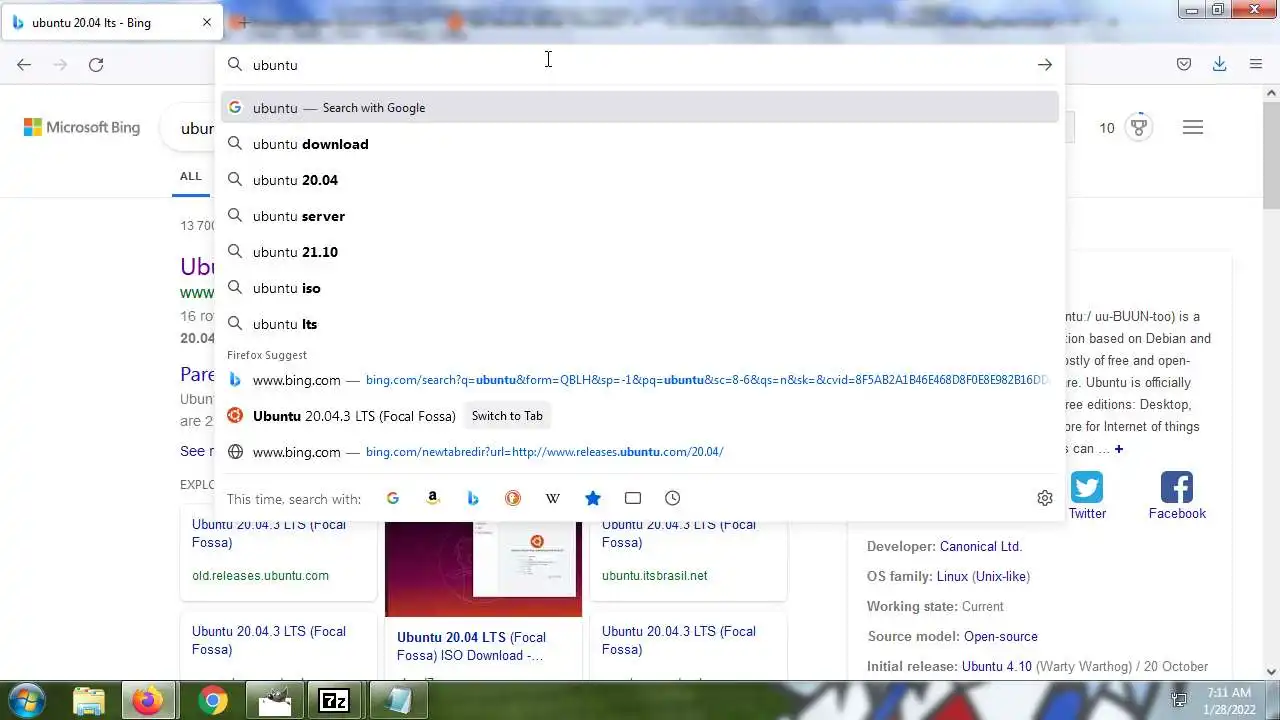1280x720 pixels.
Task: Open the Open-source source model link
Action: tap(1001, 636)
